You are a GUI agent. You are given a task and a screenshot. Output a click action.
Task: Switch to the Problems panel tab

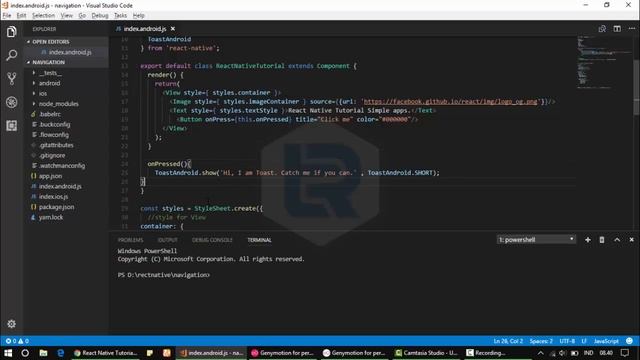tap(130, 240)
